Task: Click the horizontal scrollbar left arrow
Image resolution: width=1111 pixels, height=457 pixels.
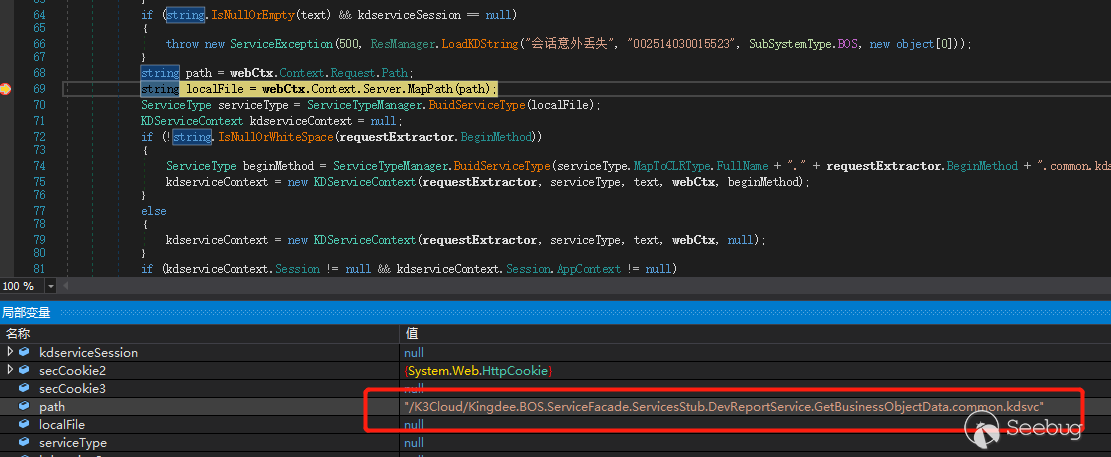Action: point(67,286)
